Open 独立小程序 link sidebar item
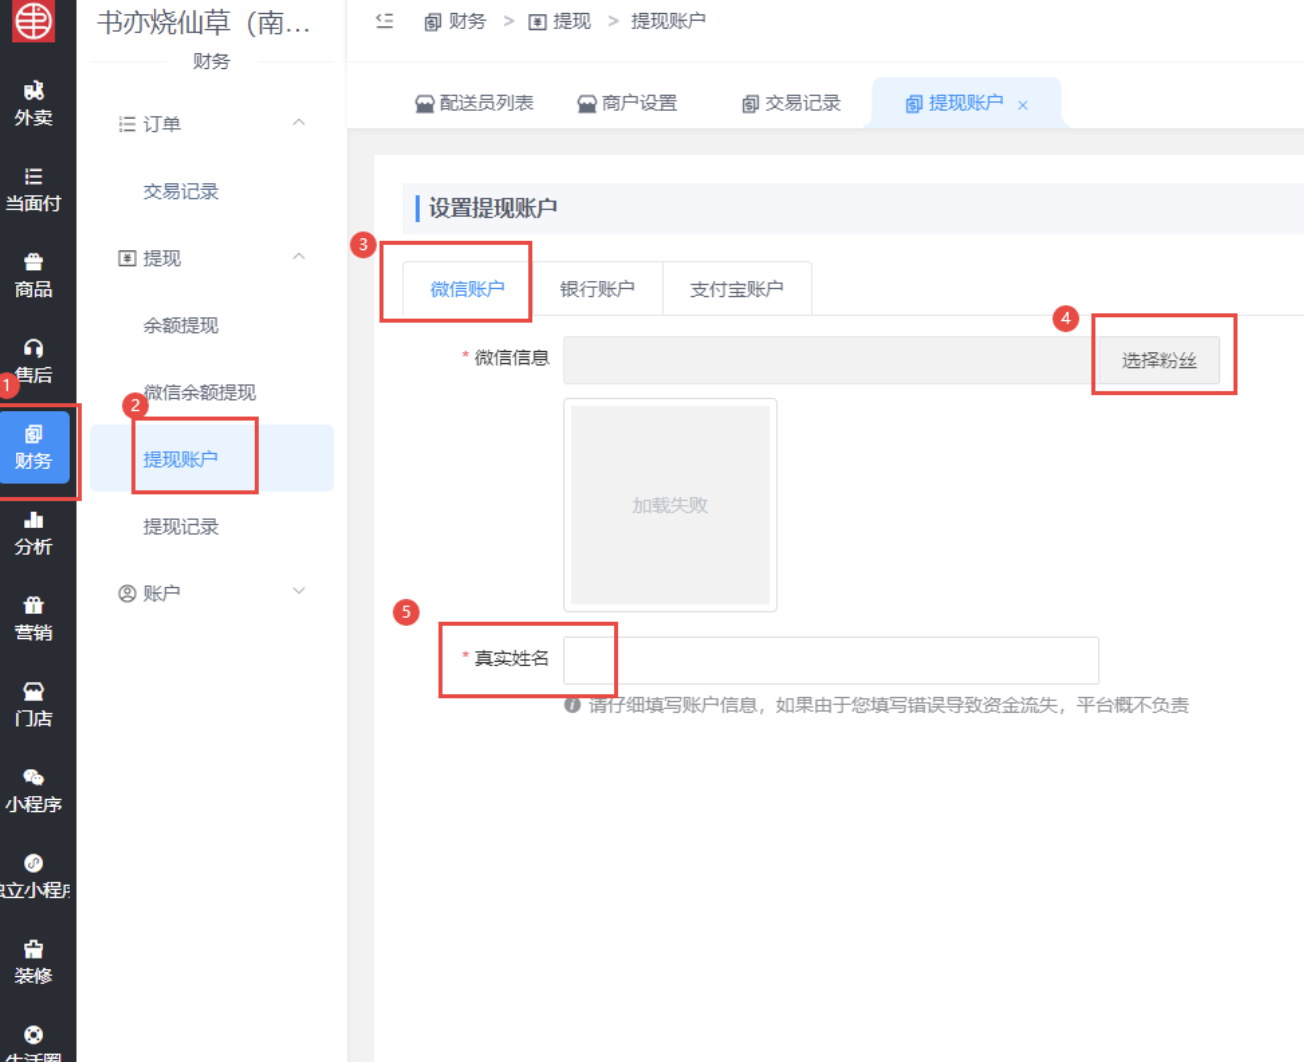1304x1062 pixels. point(33,877)
